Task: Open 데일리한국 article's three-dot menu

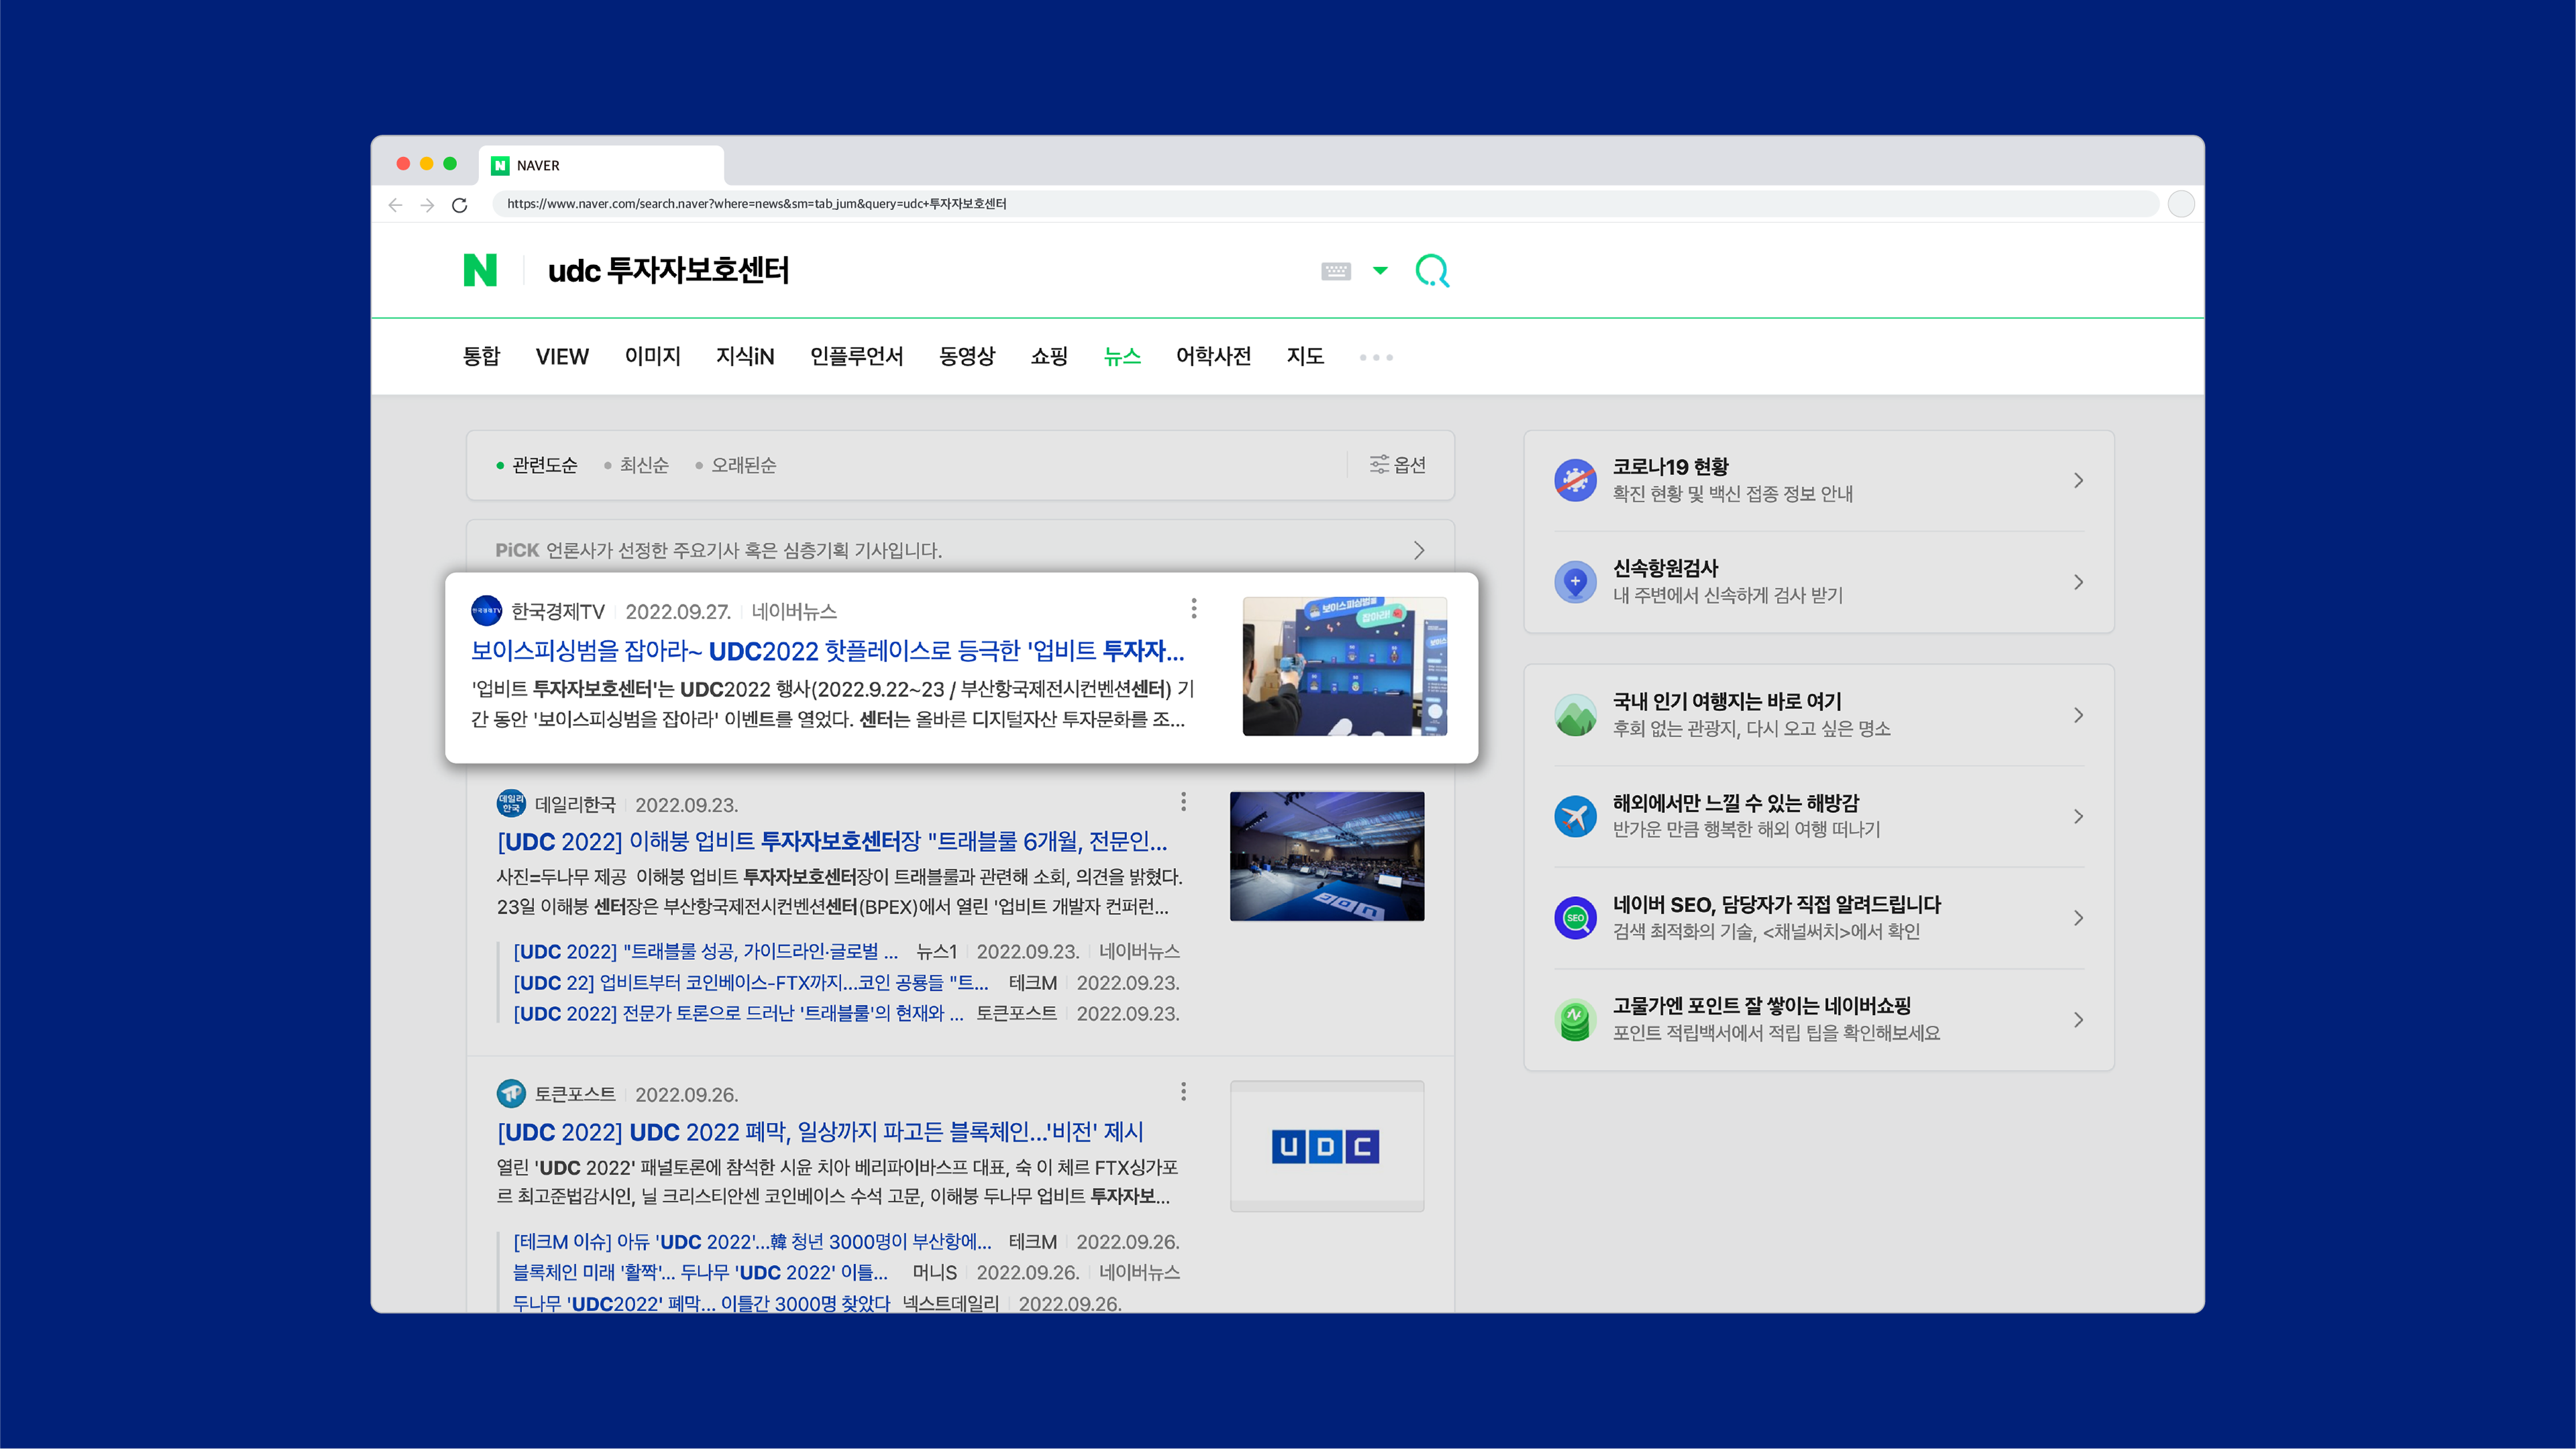Action: point(1184,802)
